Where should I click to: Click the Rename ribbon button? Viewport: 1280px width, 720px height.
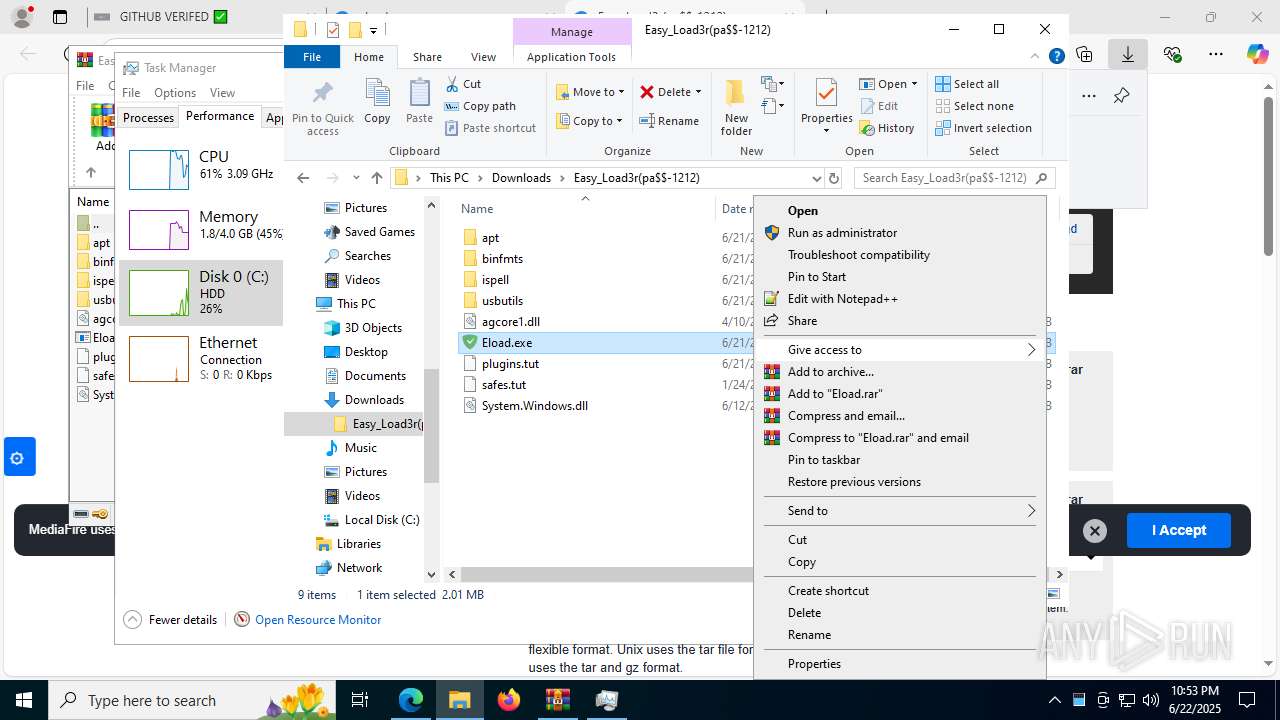669,121
